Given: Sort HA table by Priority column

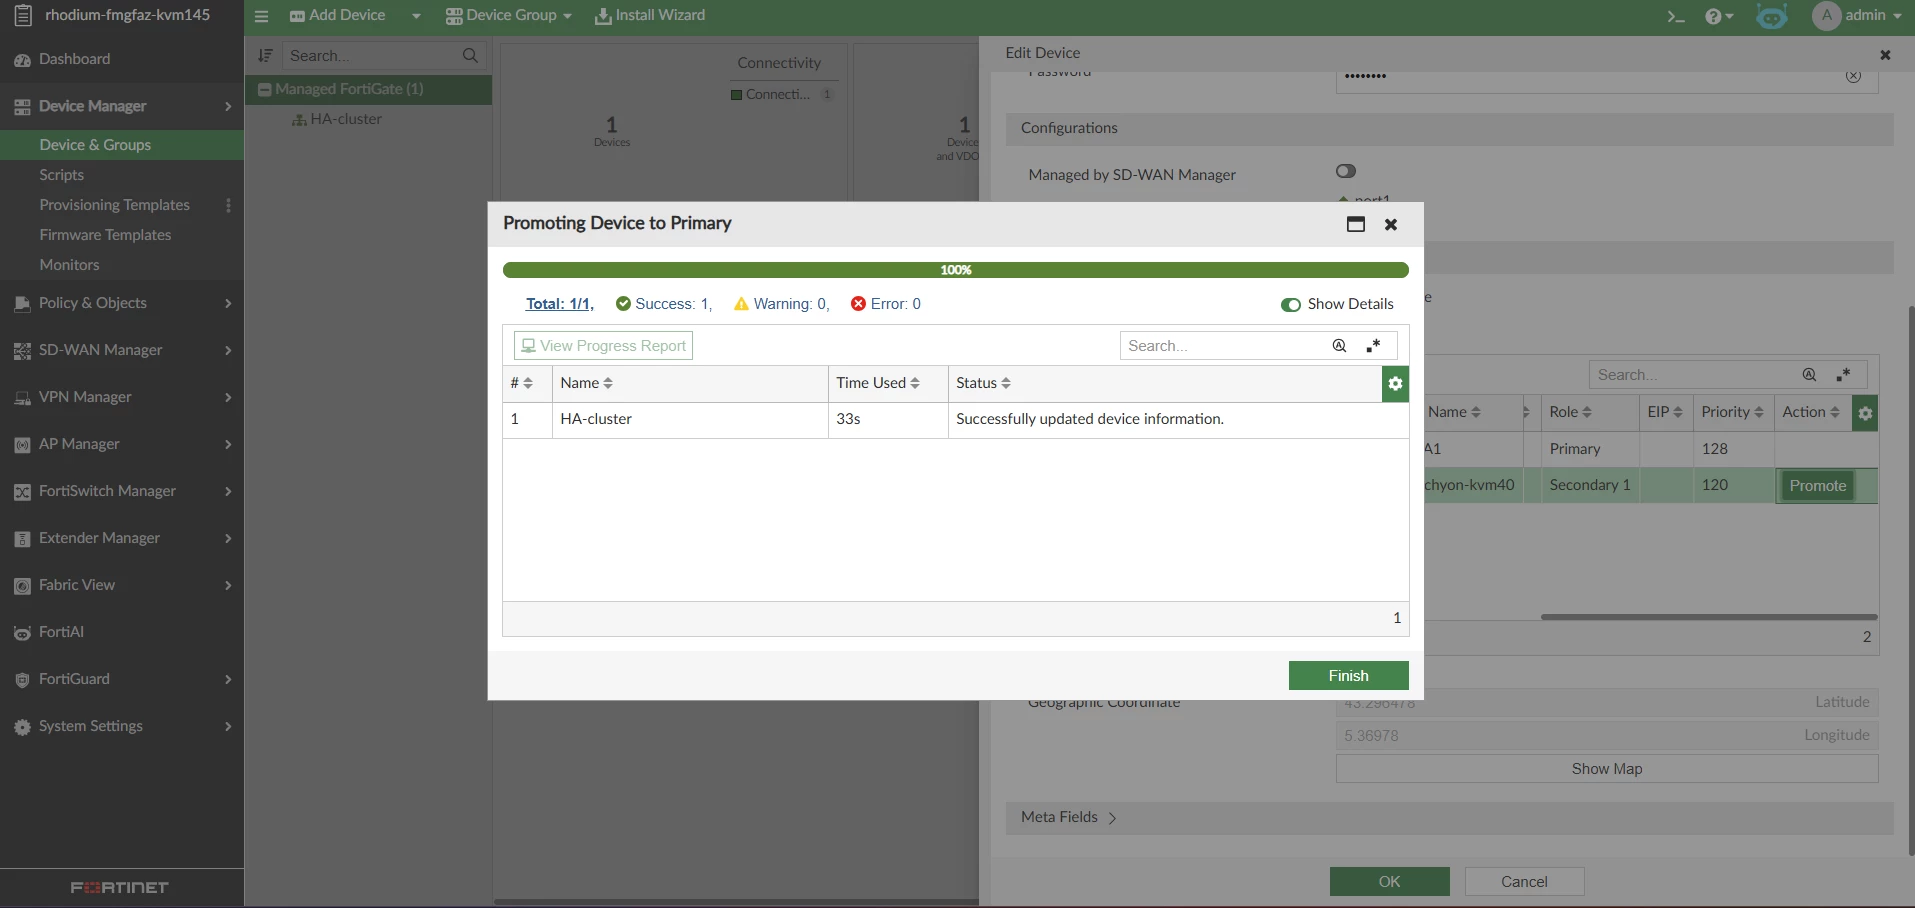Looking at the screenshot, I should 1733,413.
